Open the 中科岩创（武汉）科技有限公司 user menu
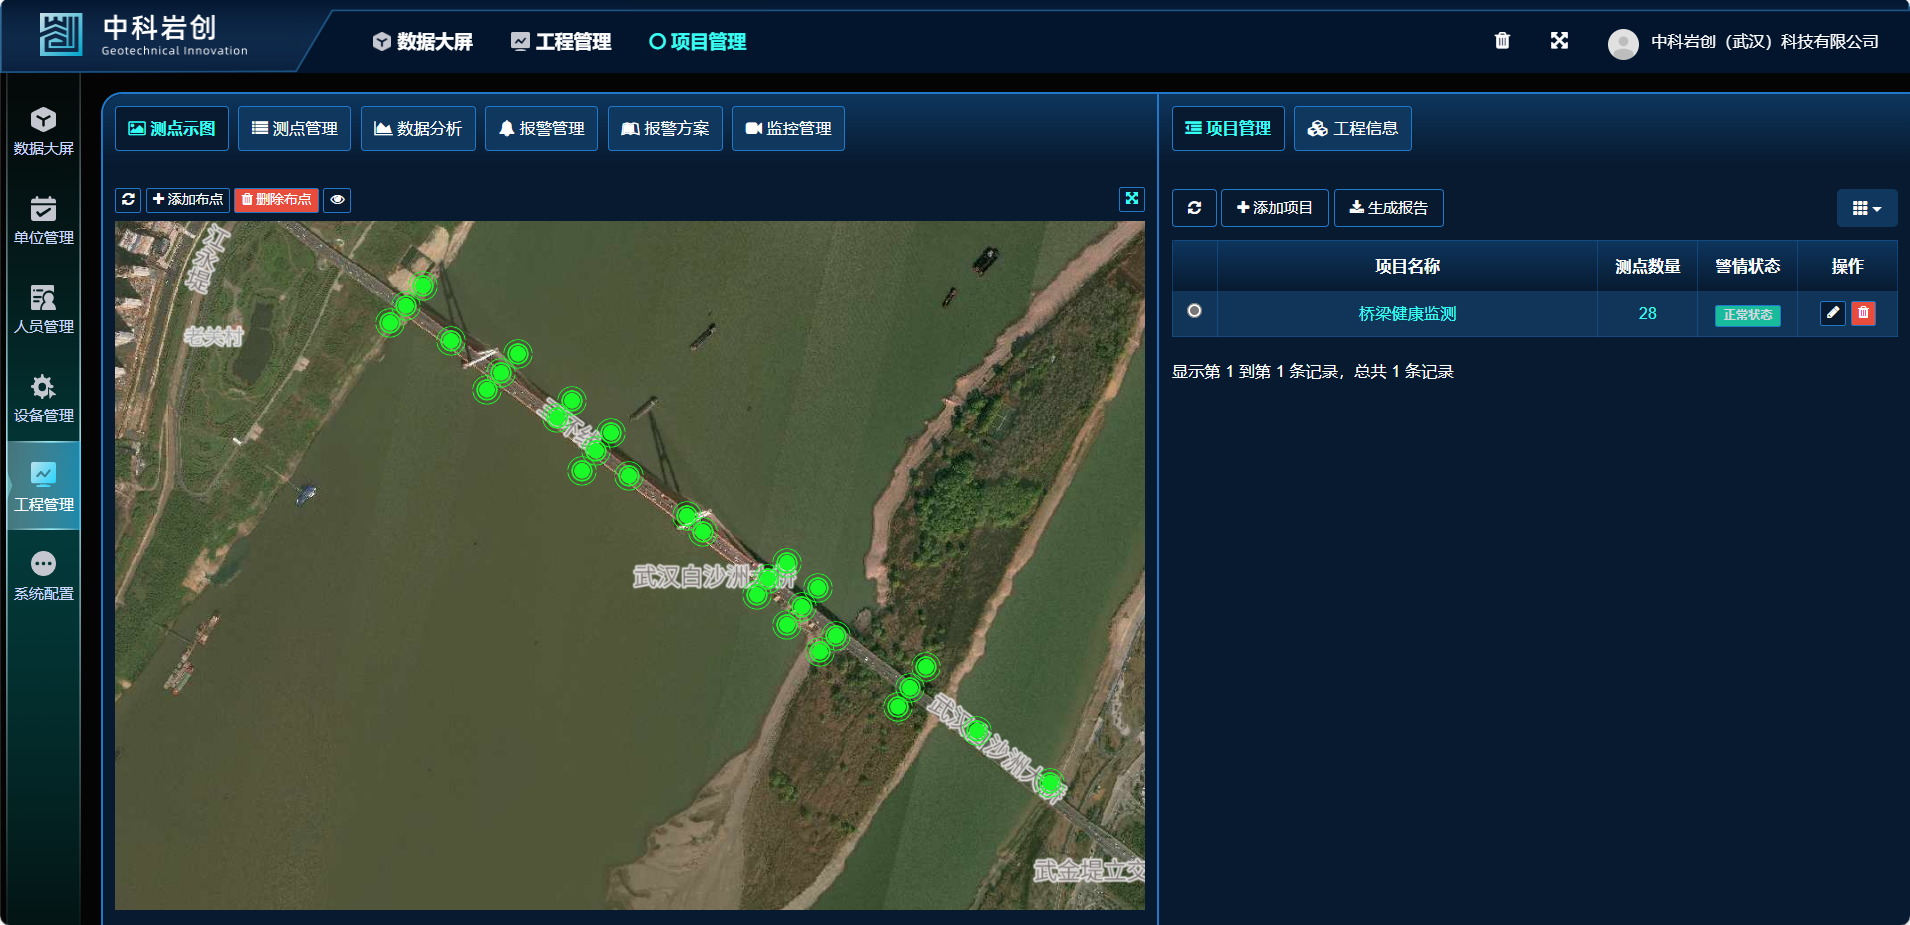Viewport: 1910px width, 925px height. click(1744, 42)
